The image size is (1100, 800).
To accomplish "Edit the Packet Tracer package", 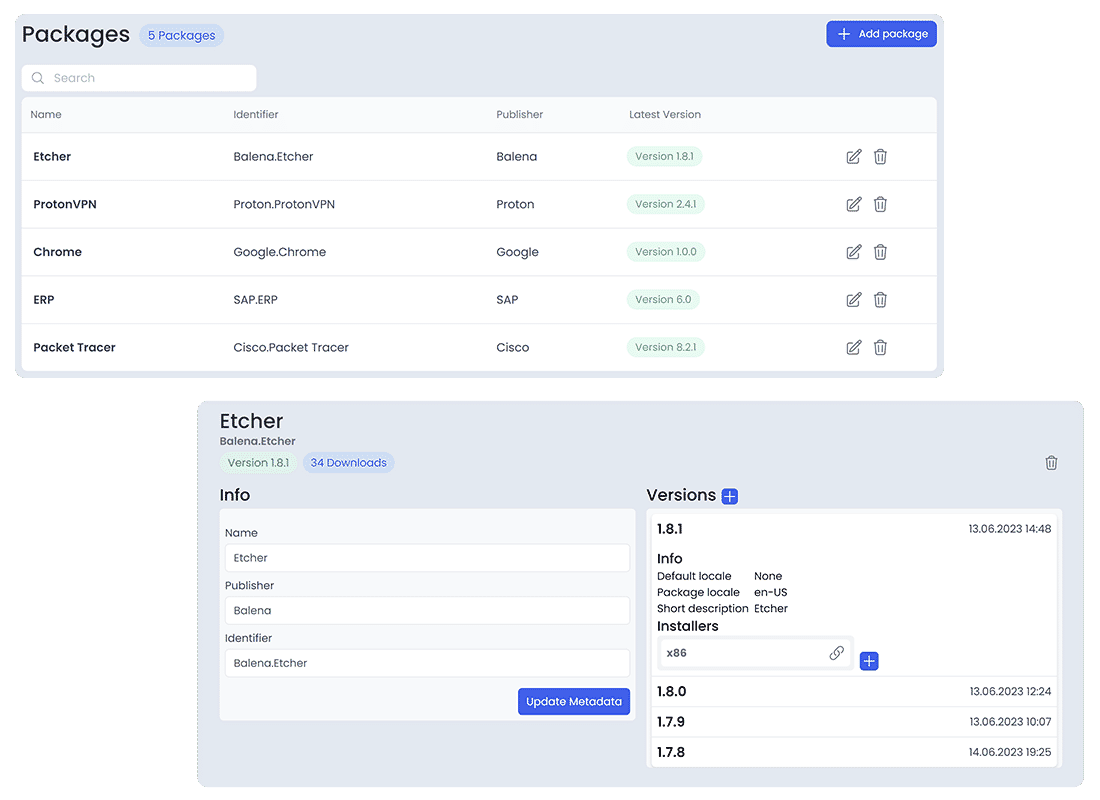I will pyautogui.click(x=853, y=348).
